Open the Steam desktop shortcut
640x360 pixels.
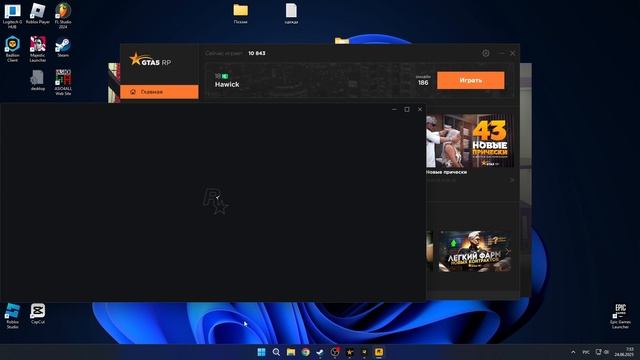(x=63, y=47)
